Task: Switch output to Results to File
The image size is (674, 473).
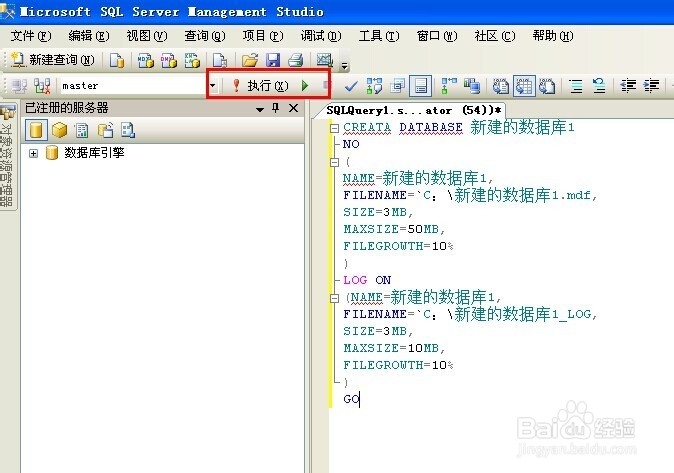Action: point(547,86)
